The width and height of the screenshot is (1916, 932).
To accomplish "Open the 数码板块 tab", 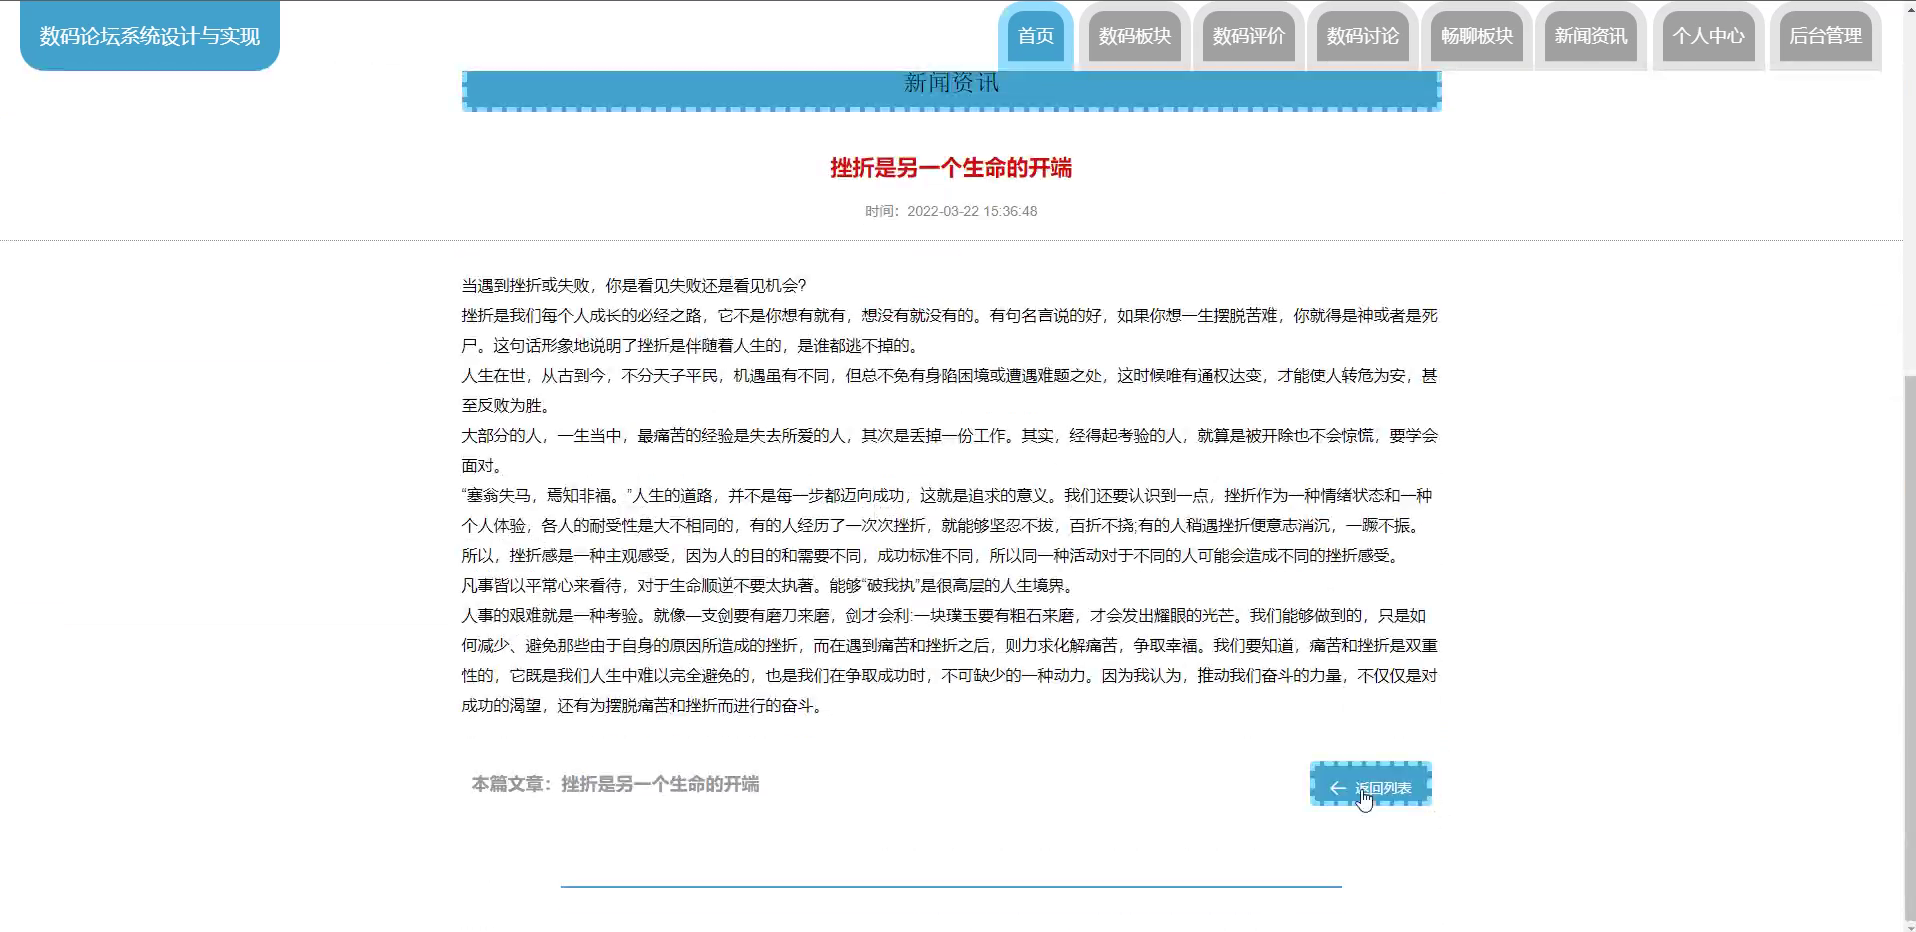I will point(1134,36).
